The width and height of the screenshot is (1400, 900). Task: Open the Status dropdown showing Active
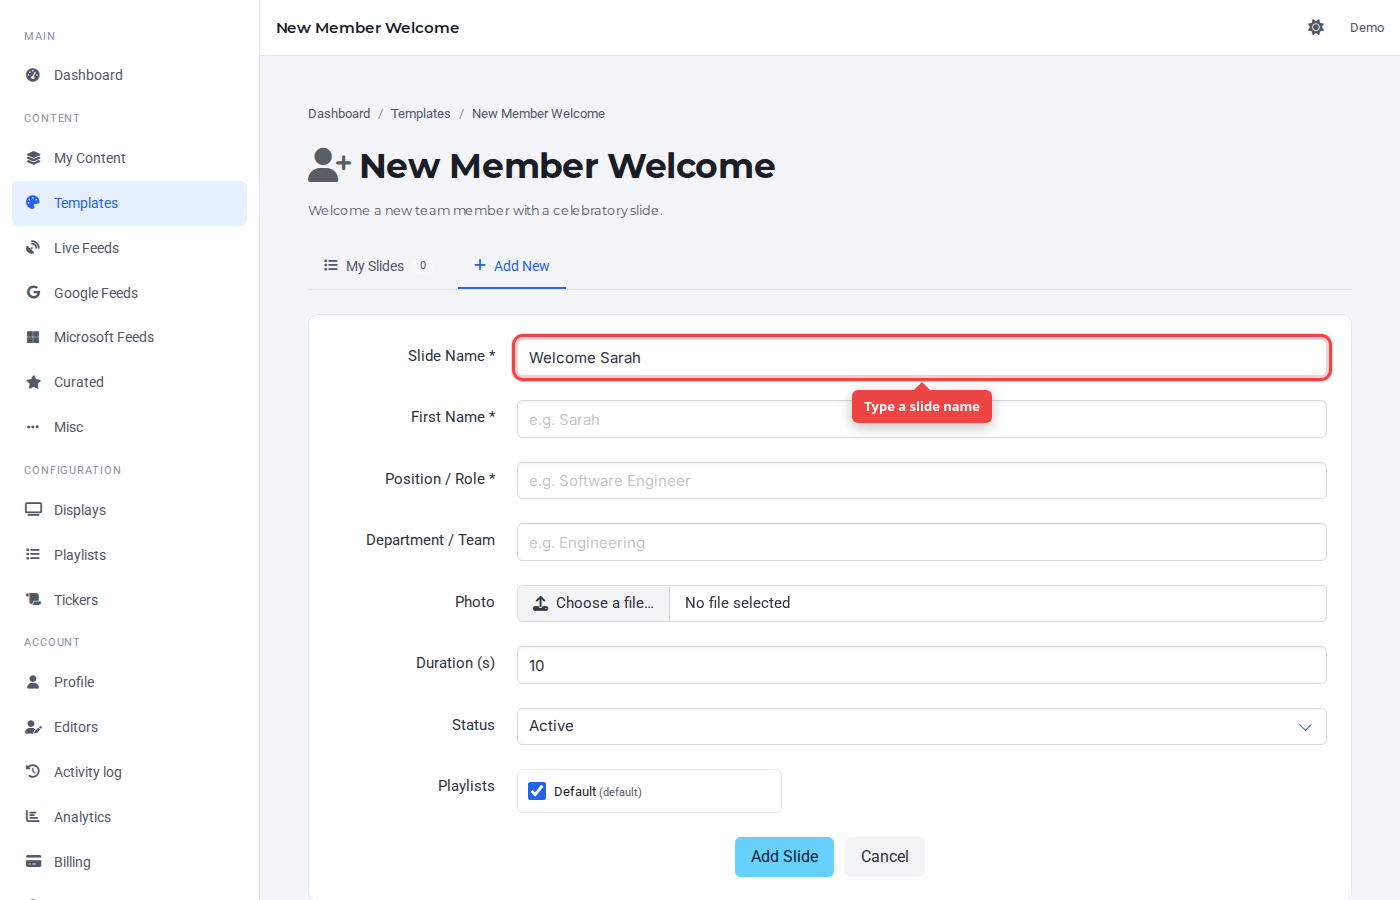[x=922, y=727]
